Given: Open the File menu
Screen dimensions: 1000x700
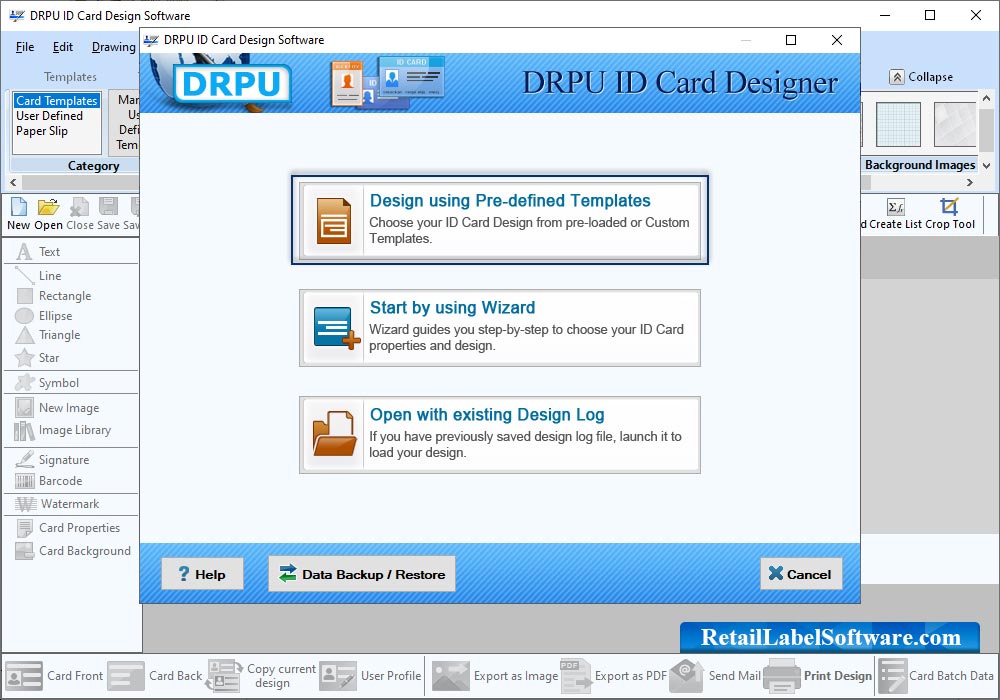Looking at the screenshot, I should pyautogui.click(x=25, y=47).
